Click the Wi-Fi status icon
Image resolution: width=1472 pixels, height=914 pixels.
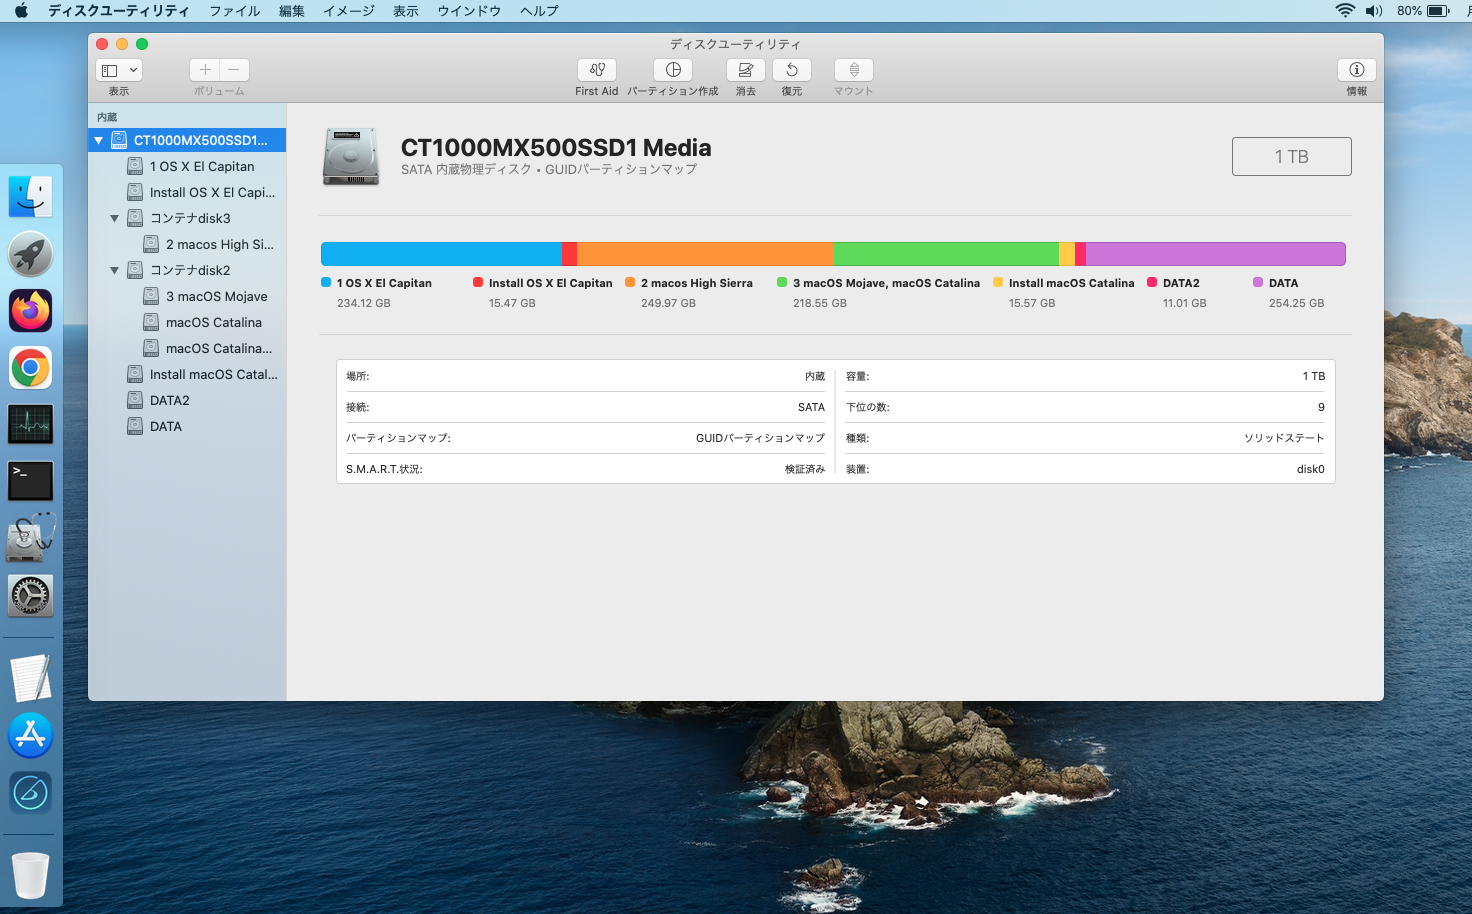coord(1345,11)
